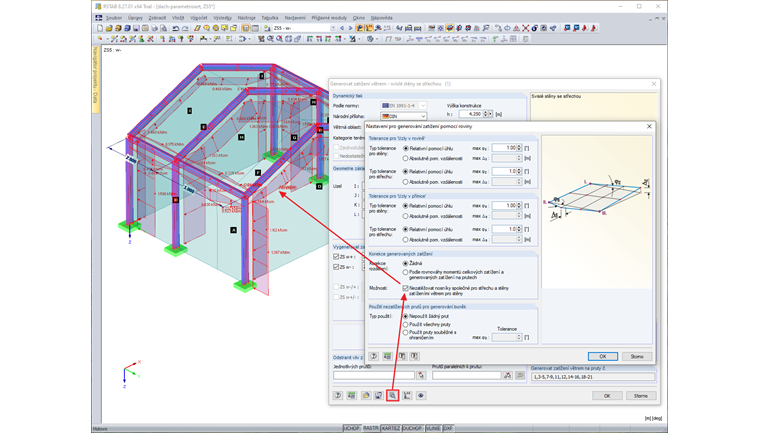Select 'Použít všechny pruty' radio button
The image size is (760, 433).
(x=406, y=324)
